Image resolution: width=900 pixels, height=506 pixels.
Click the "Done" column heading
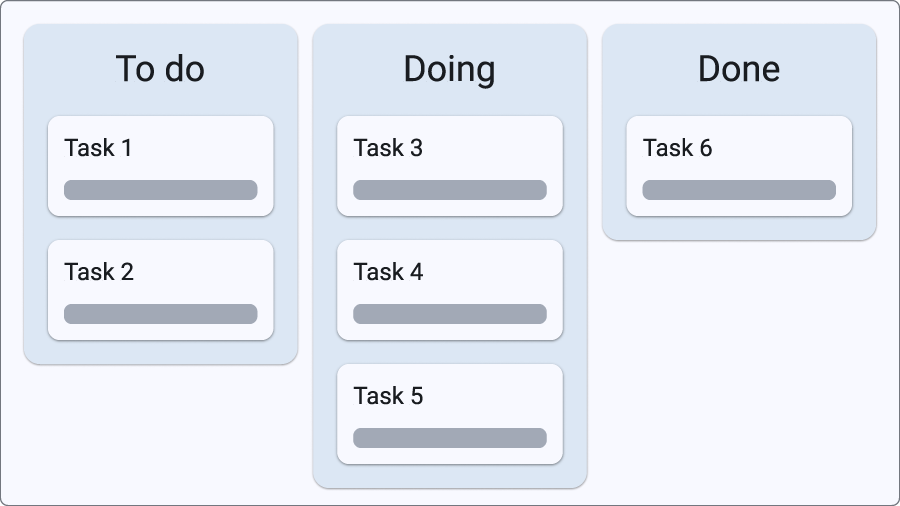click(739, 69)
